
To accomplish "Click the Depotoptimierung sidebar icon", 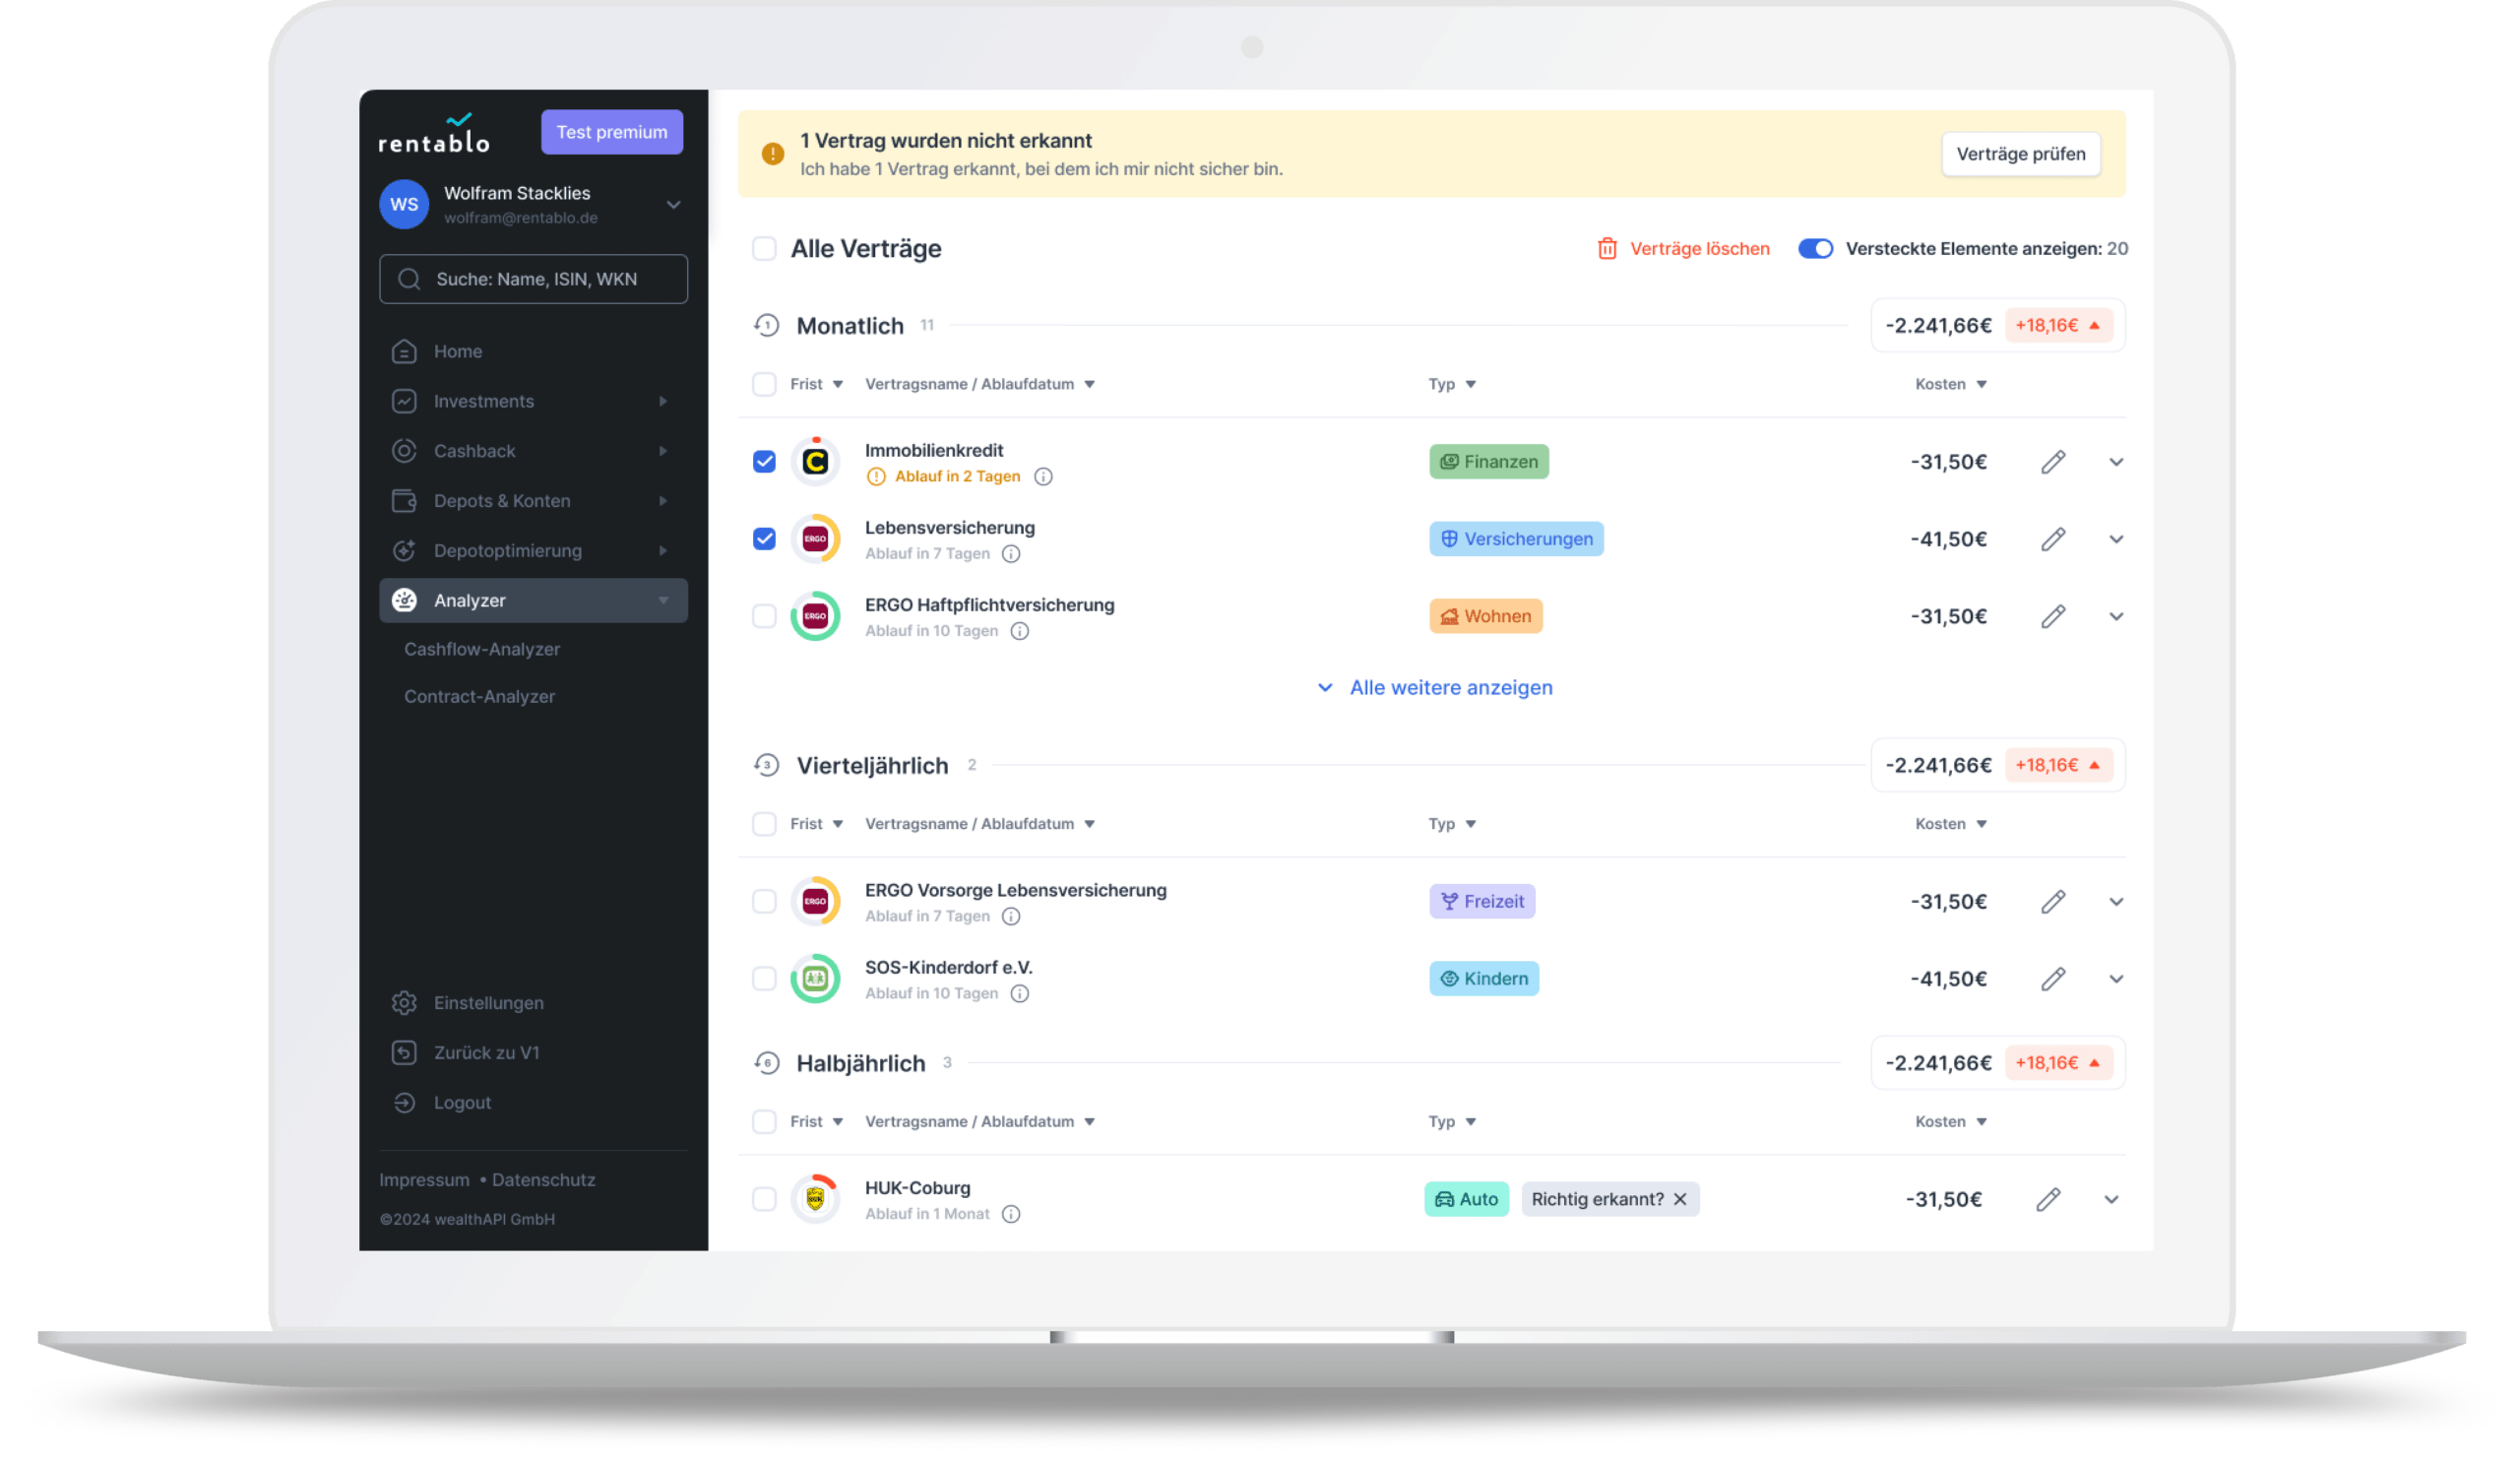I will 404,552.
